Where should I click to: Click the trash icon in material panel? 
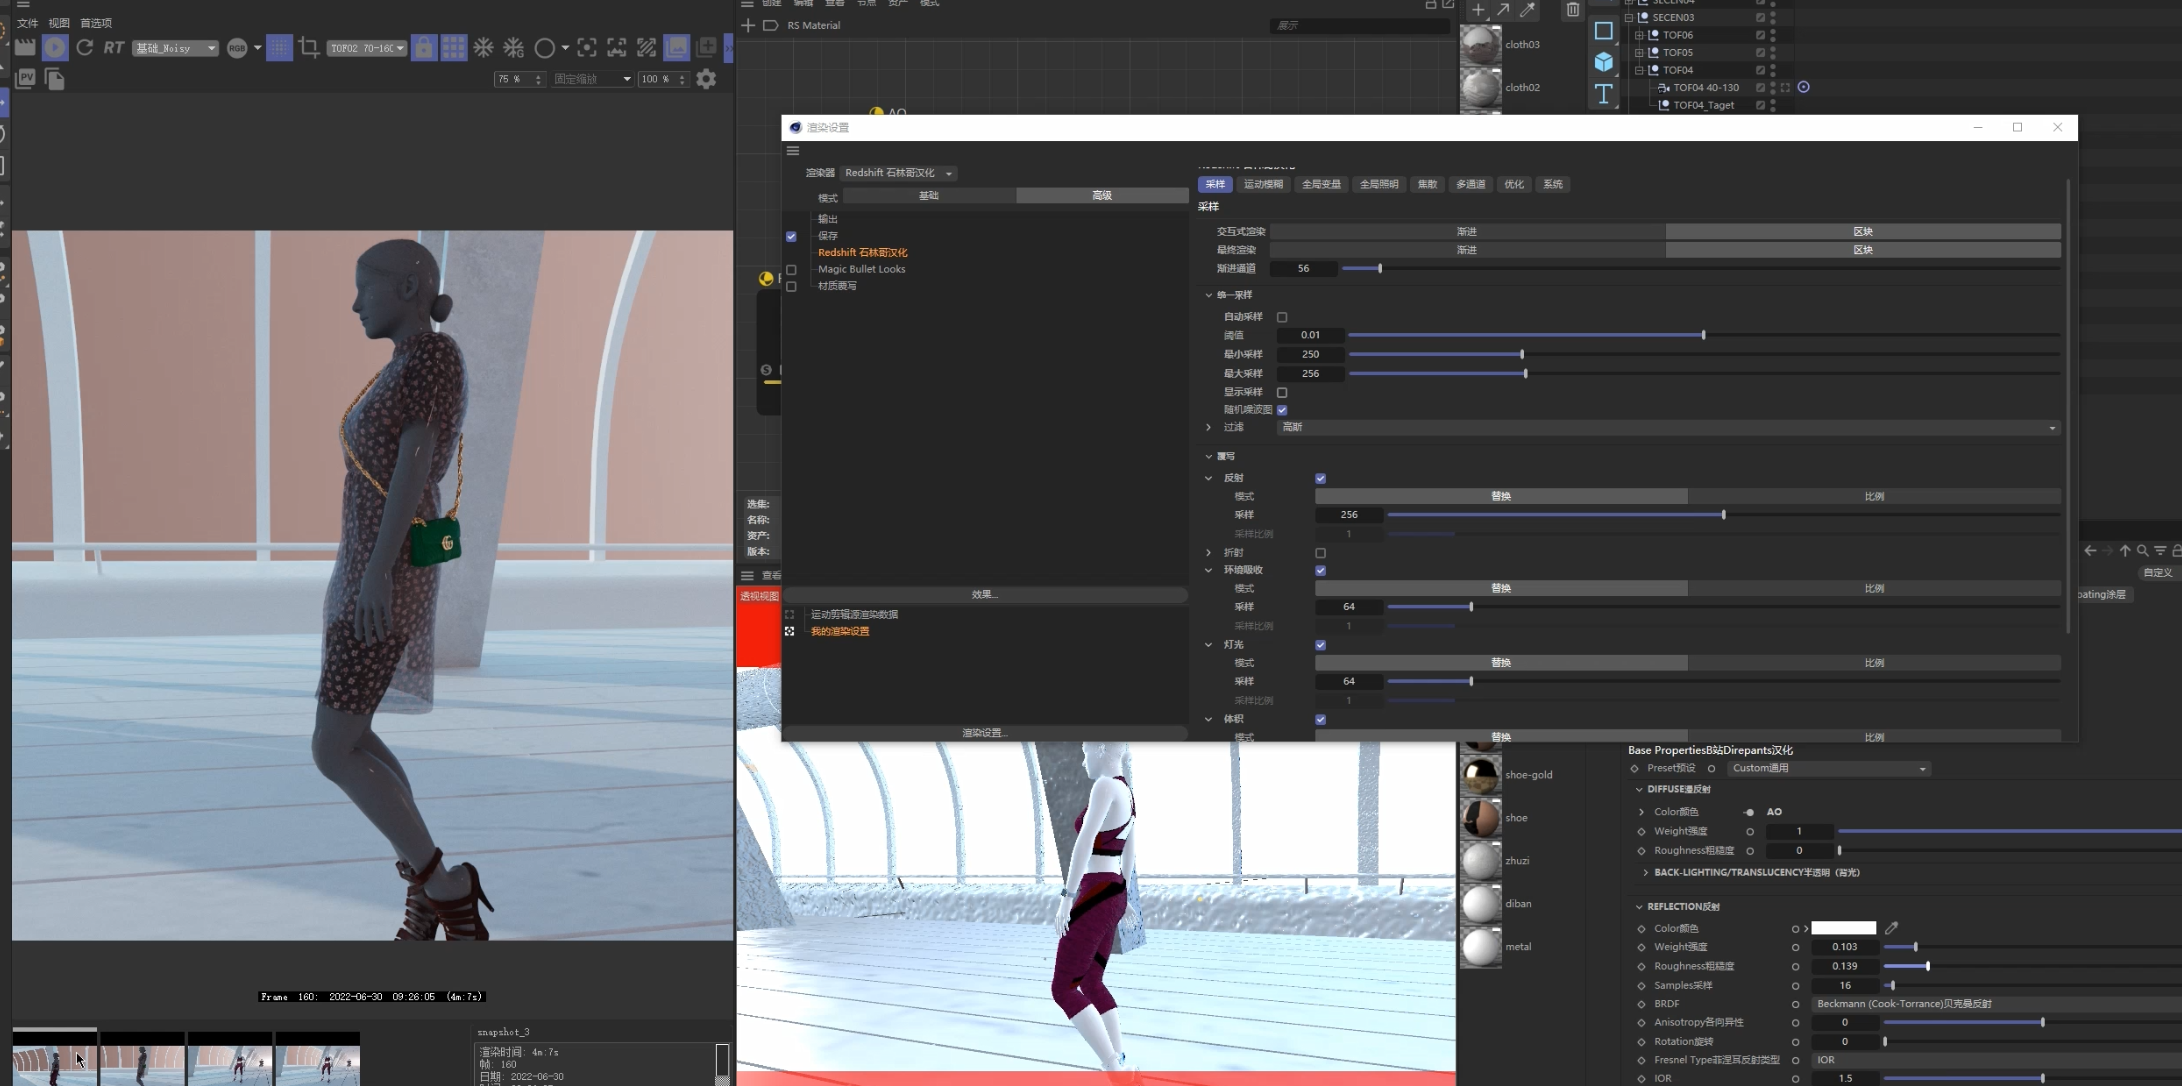coord(1572,10)
